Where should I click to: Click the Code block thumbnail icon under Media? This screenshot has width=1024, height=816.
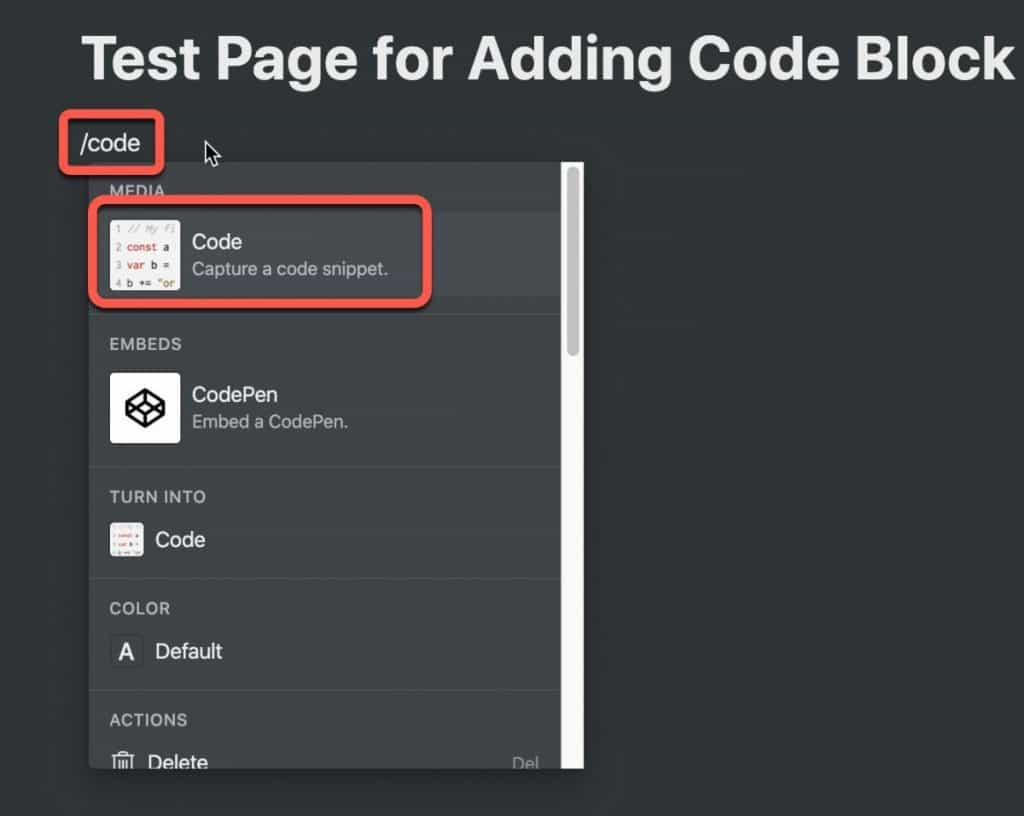point(145,255)
